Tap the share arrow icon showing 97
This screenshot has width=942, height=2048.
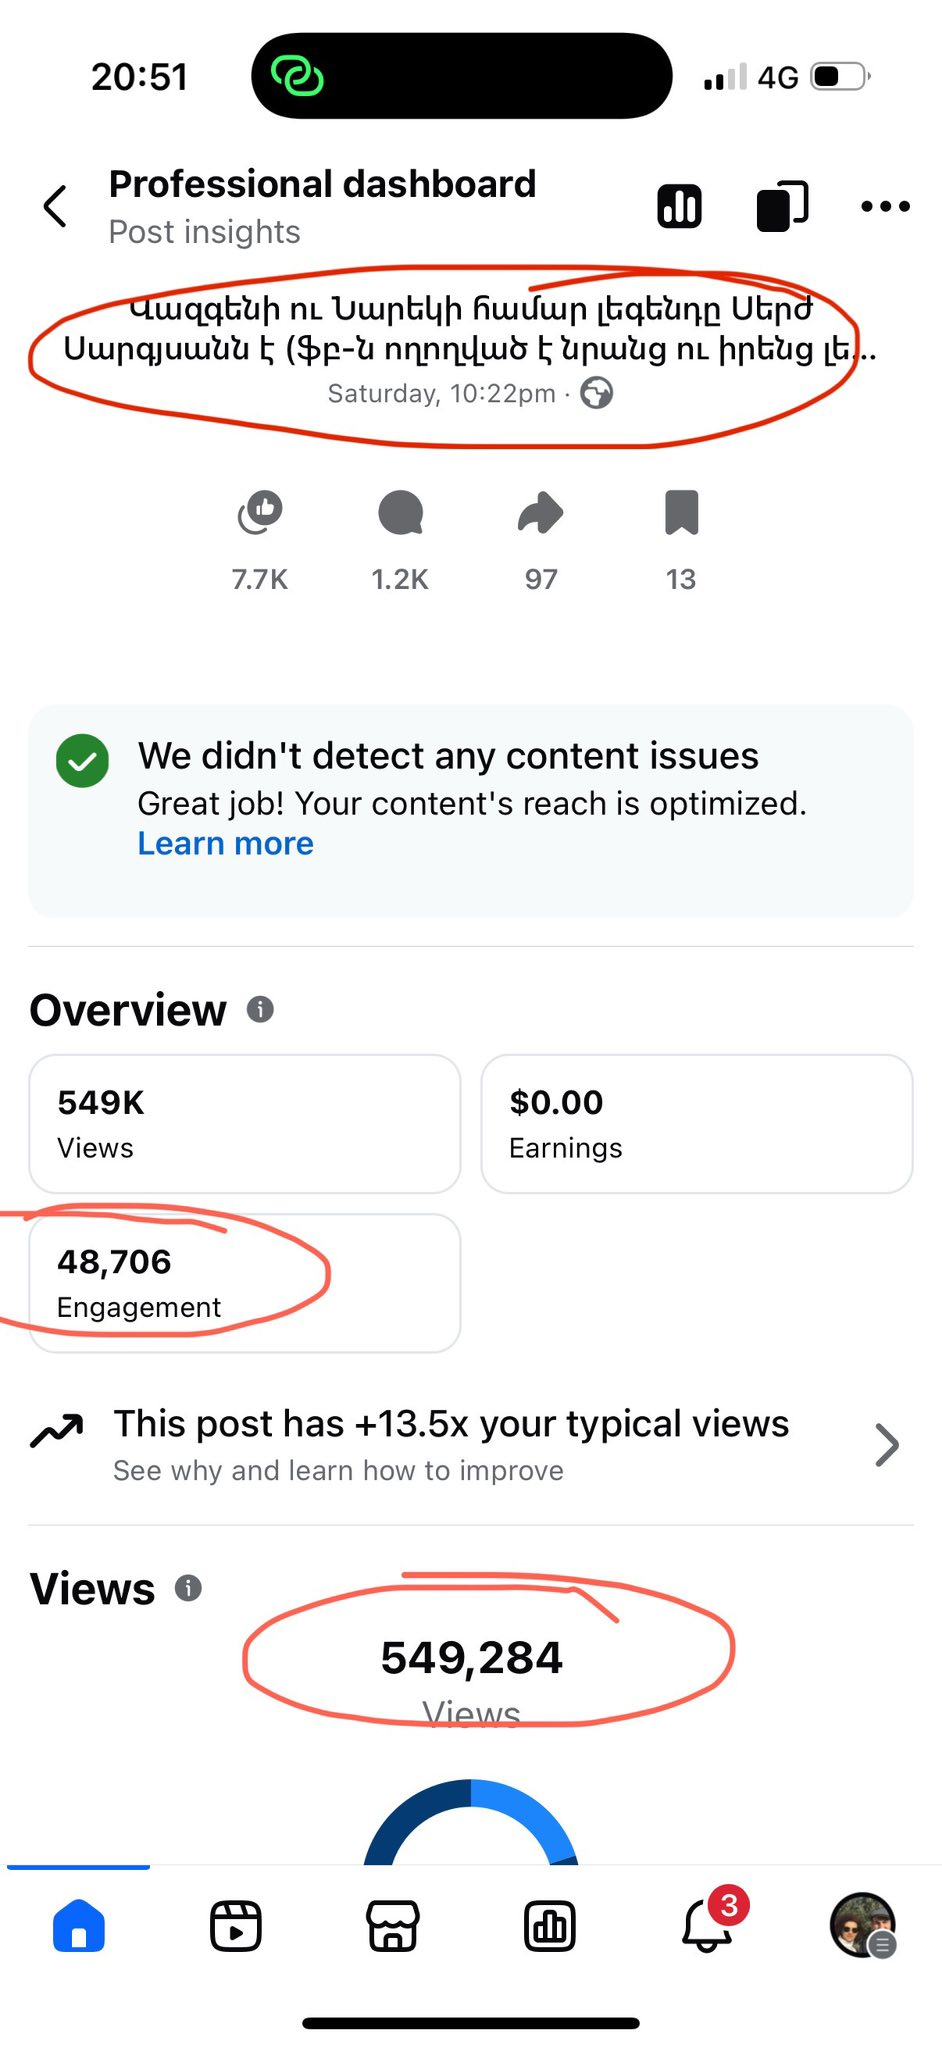(541, 513)
